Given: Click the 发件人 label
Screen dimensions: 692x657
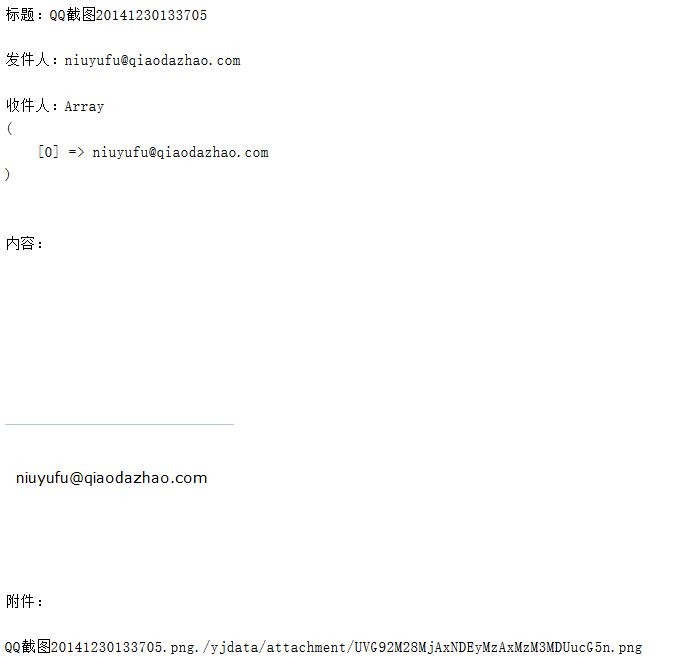Looking at the screenshot, I should click(27, 60).
